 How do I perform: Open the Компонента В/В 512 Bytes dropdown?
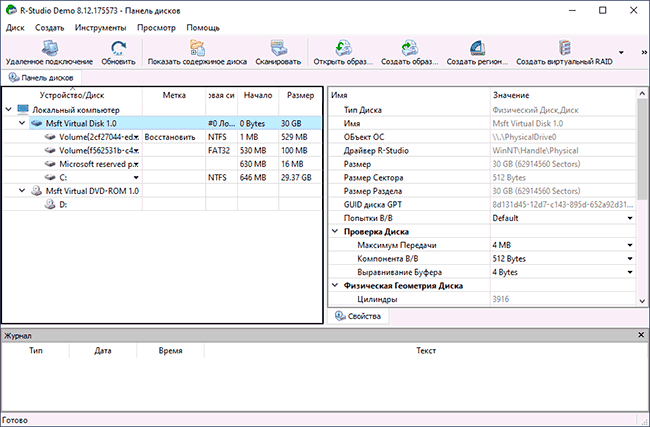pyautogui.click(x=630, y=259)
